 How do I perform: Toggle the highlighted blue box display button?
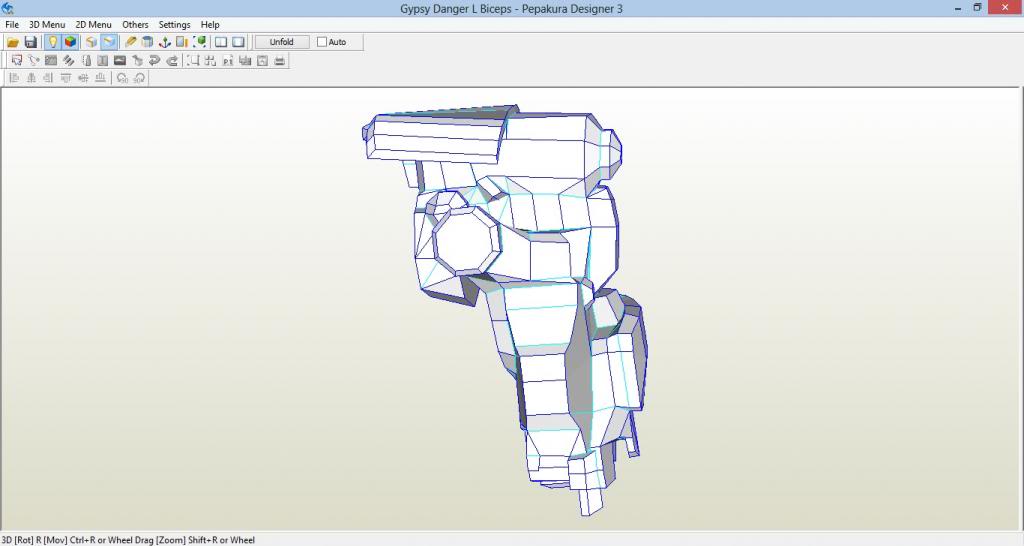click(x=109, y=42)
